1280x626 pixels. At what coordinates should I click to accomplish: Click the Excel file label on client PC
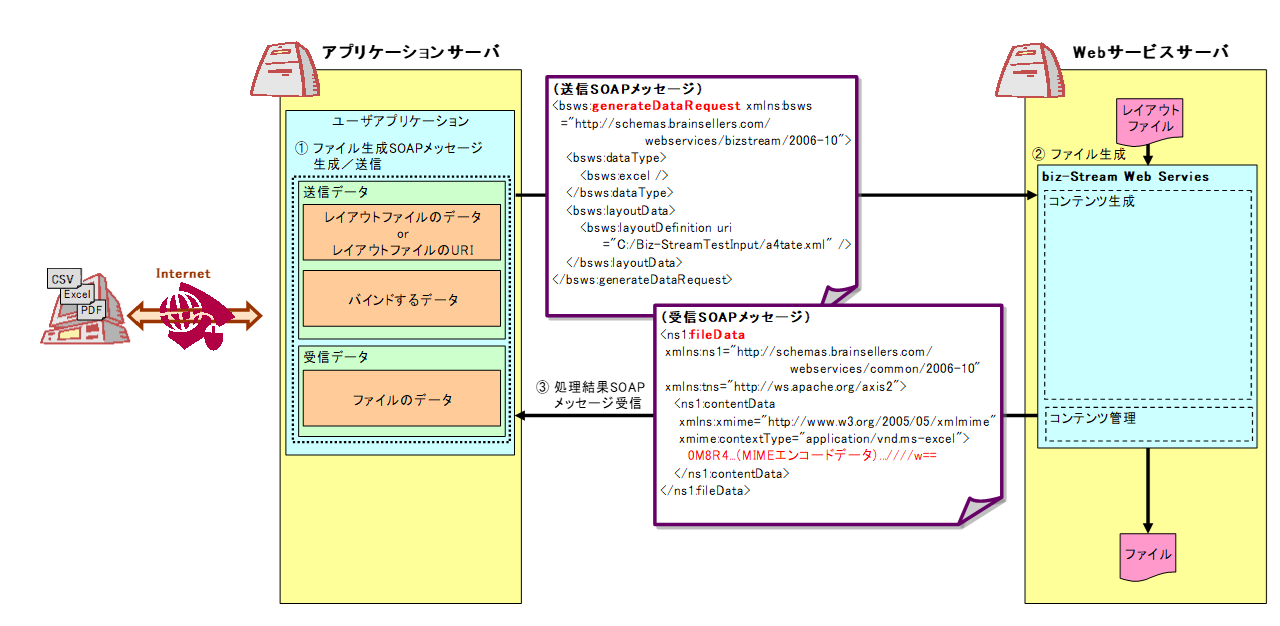click(x=77, y=295)
